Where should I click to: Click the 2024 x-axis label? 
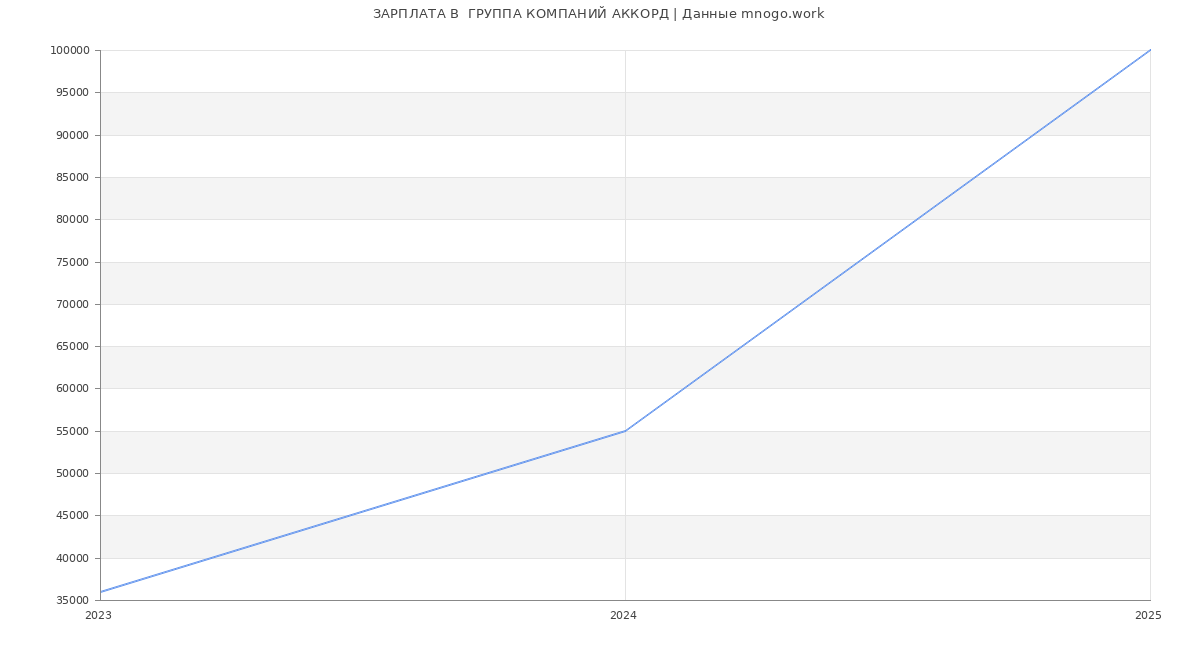(x=623, y=616)
